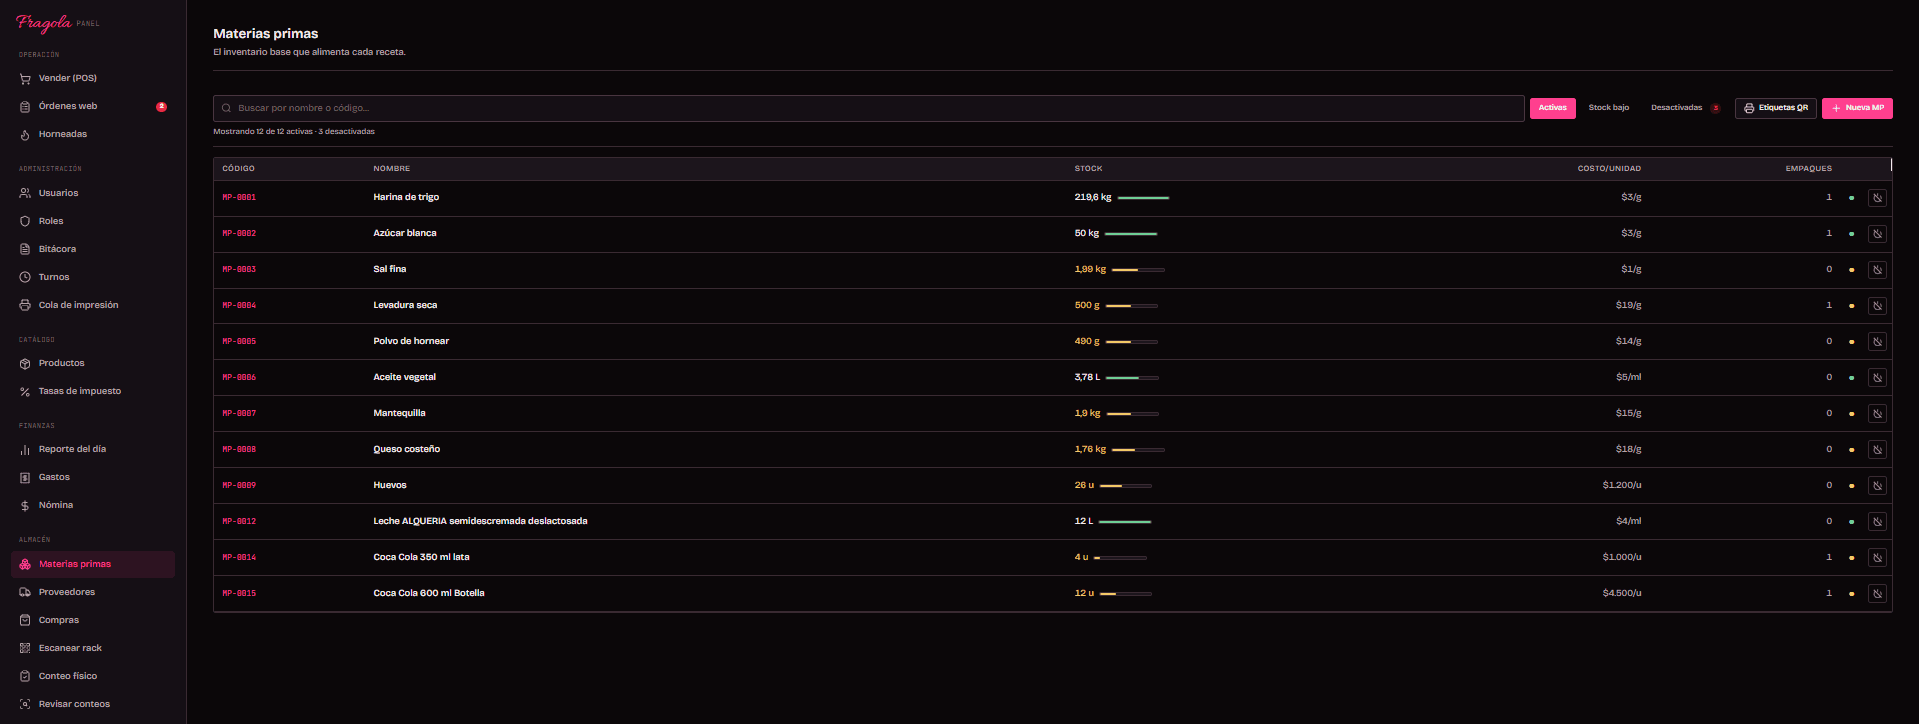
Task: Deactivate Harina de trigo row icon
Action: click(x=1877, y=198)
